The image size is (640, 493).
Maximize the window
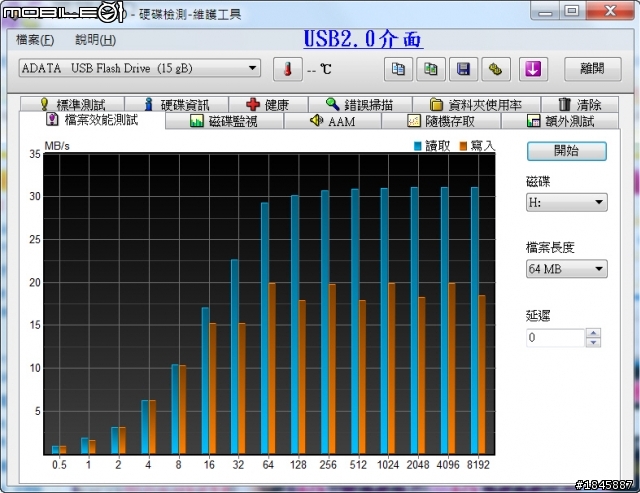(572, 11)
